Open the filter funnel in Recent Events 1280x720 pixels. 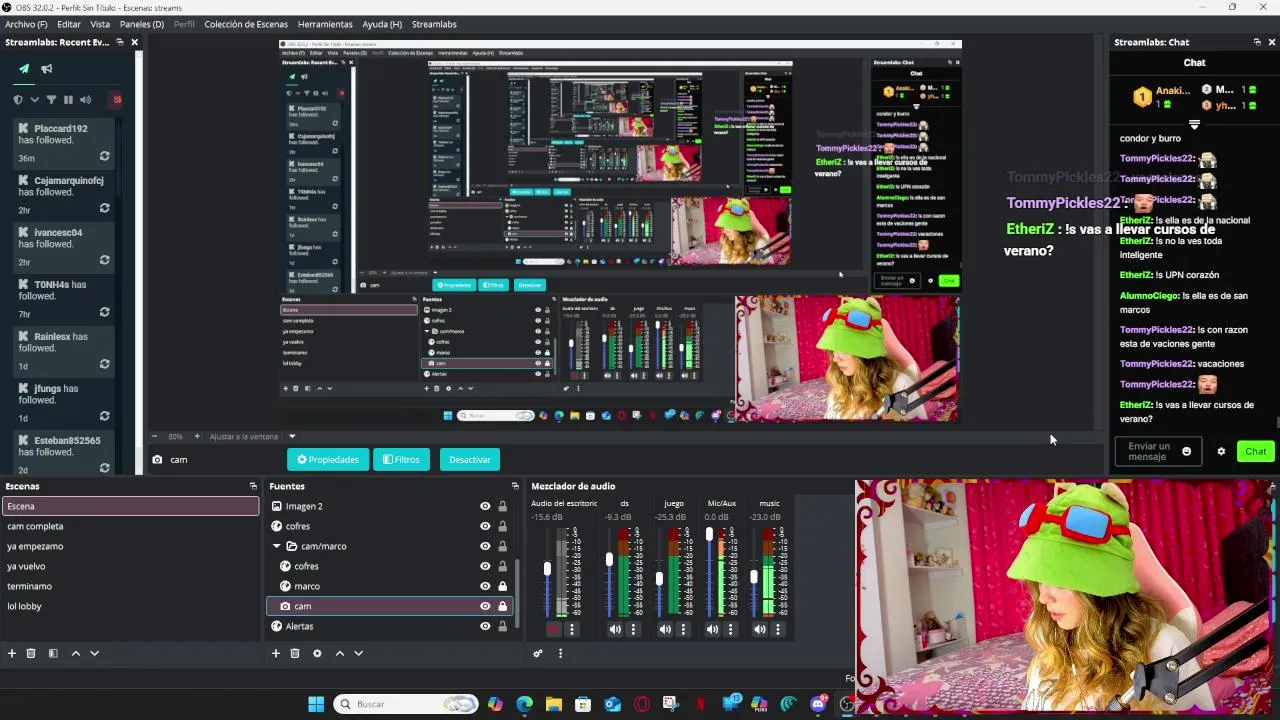pos(51,100)
